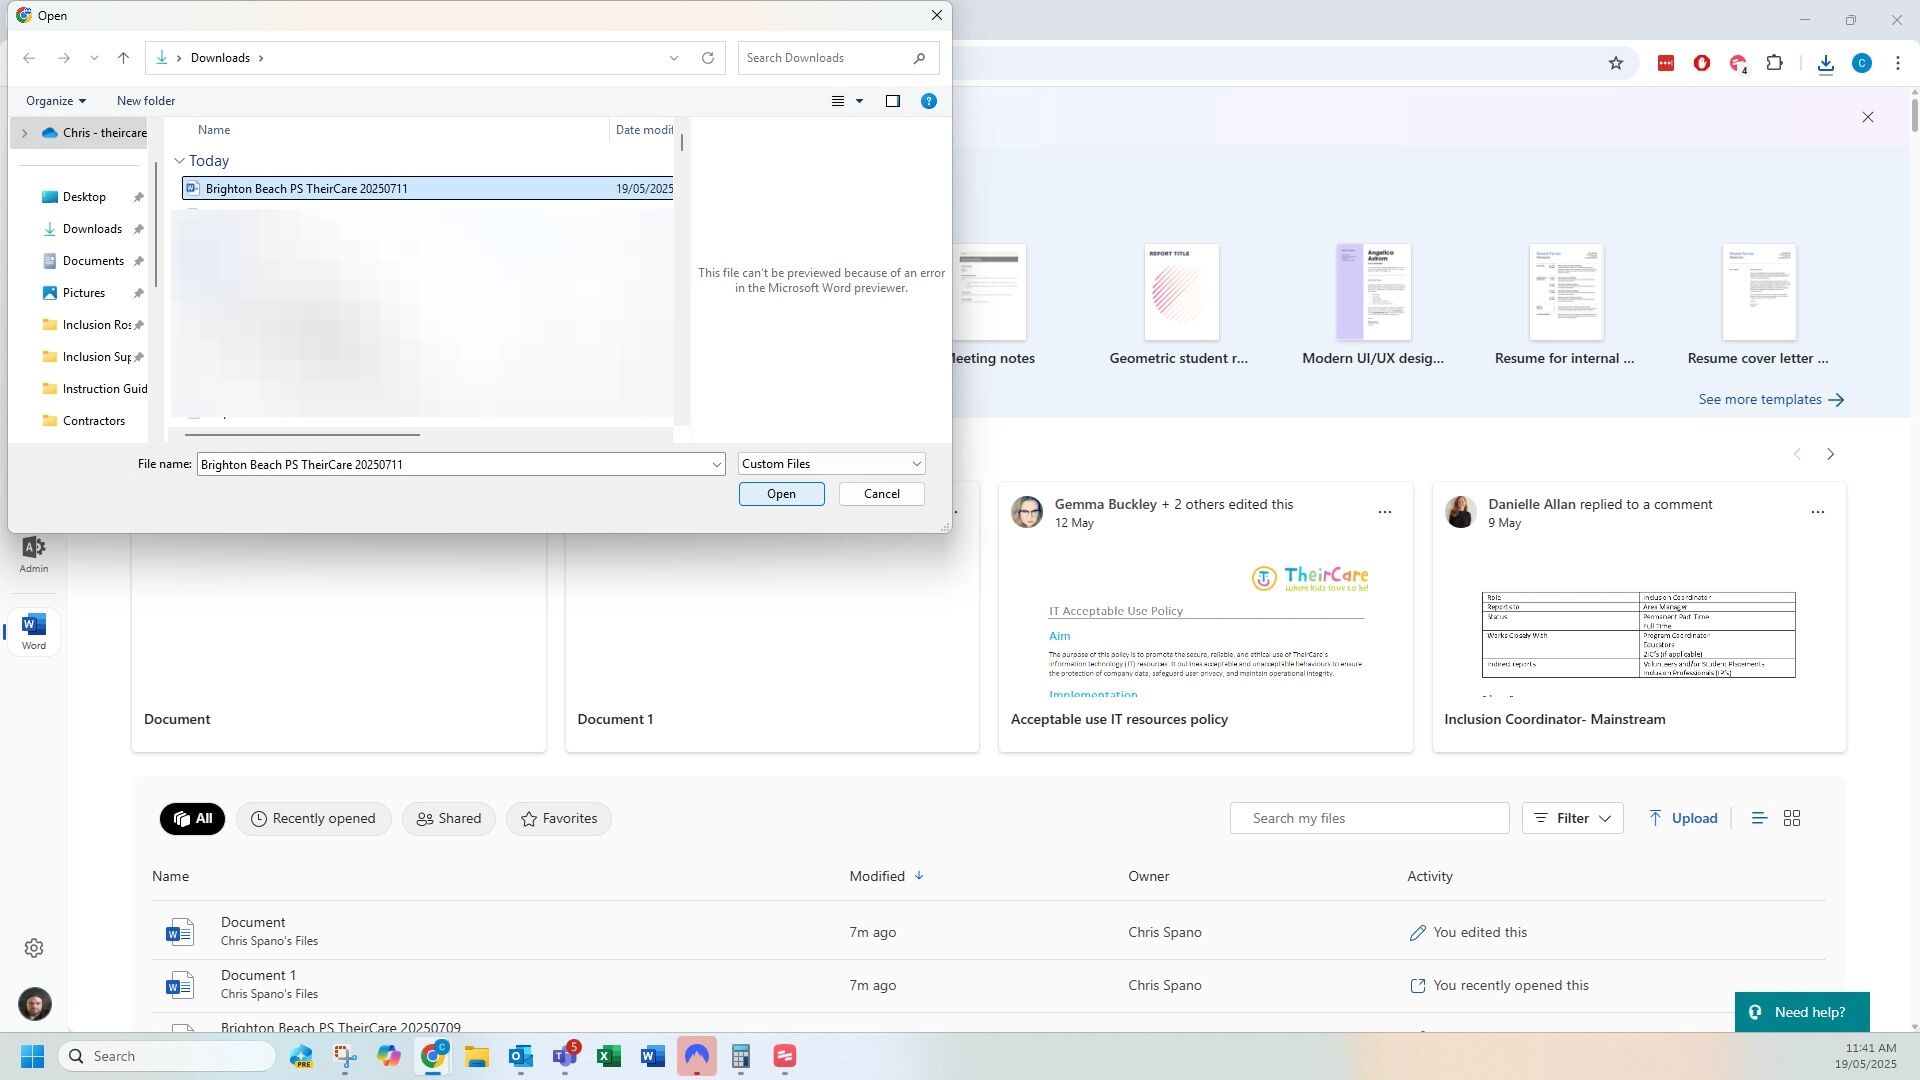Open the Geometric student report template thumbnail
Image resolution: width=1920 pixels, height=1080 pixels.
(1180, 292)
